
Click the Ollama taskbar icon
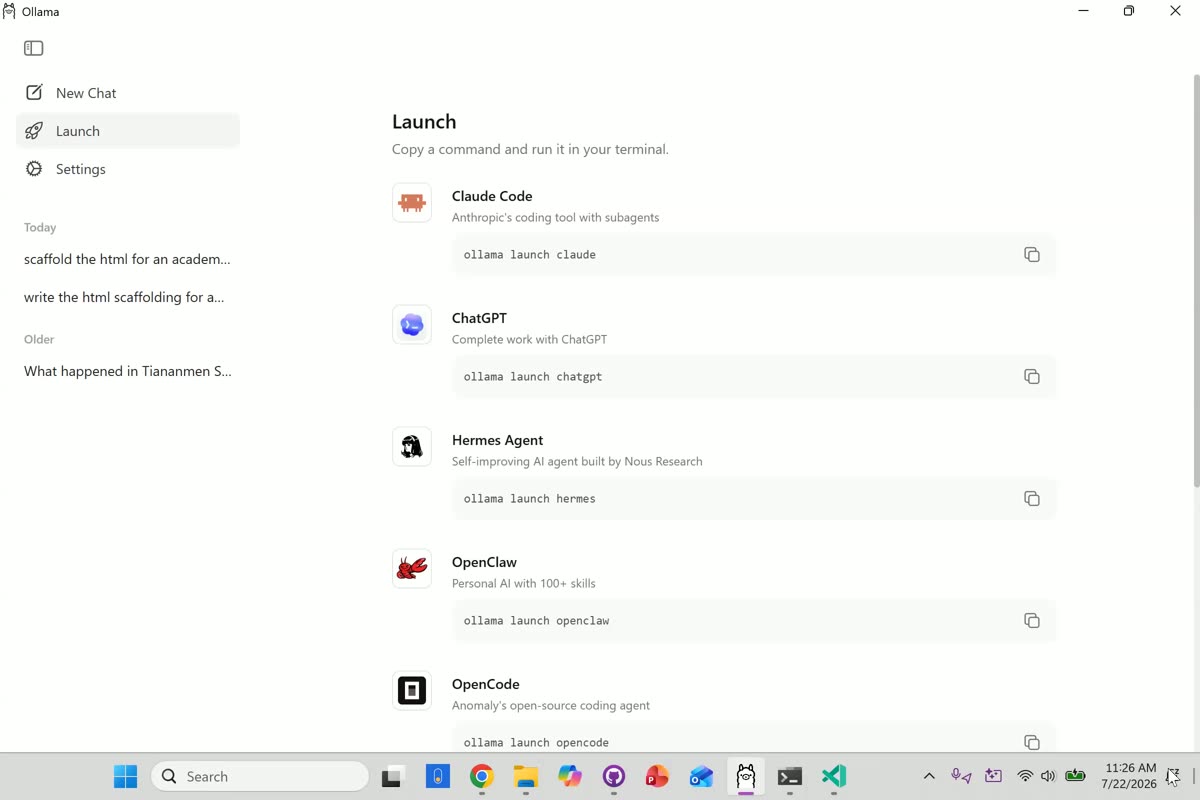click(745, 776)
